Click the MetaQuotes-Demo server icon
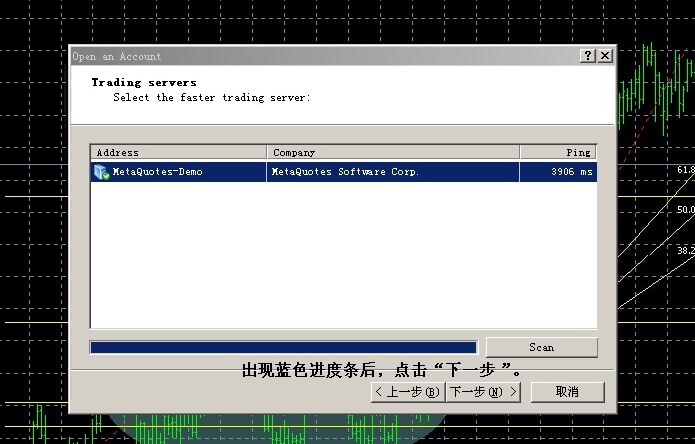Image resolution: width=695 pixels, height=444 pixels. click(x=101, y=172)
